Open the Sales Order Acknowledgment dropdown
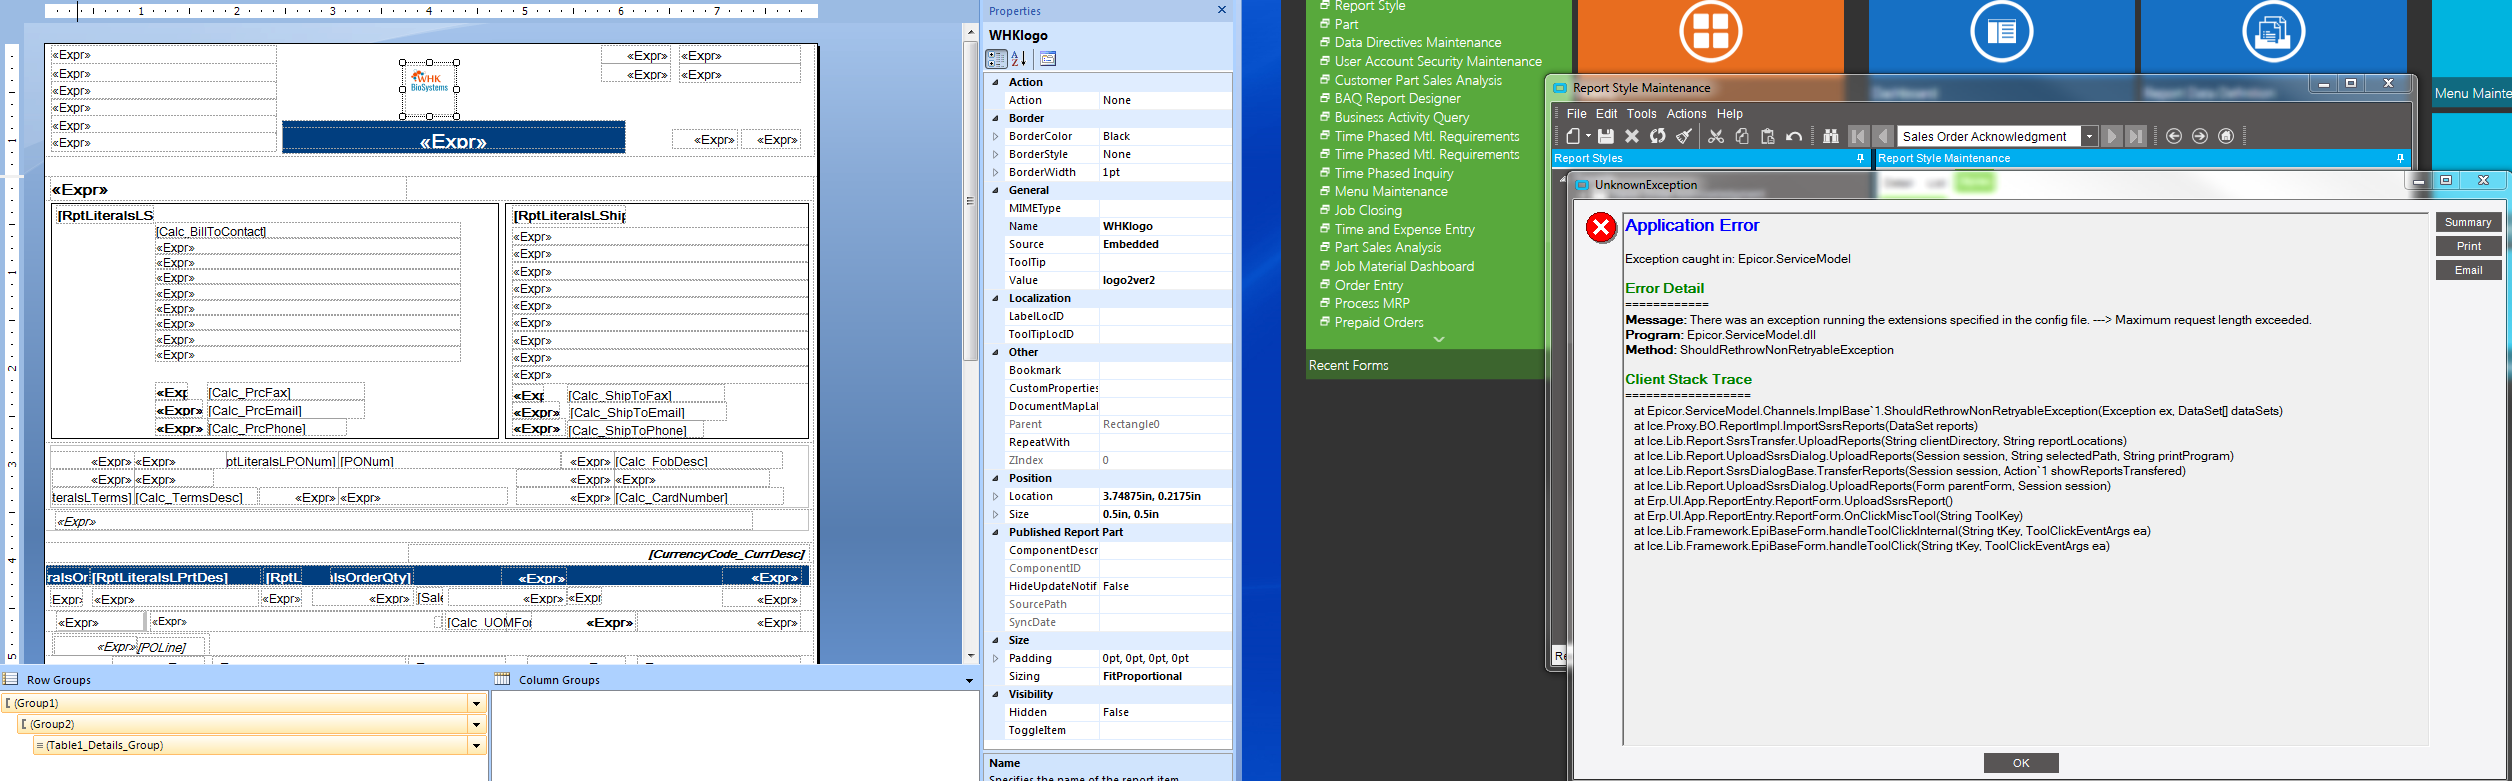 point(2089,136)
